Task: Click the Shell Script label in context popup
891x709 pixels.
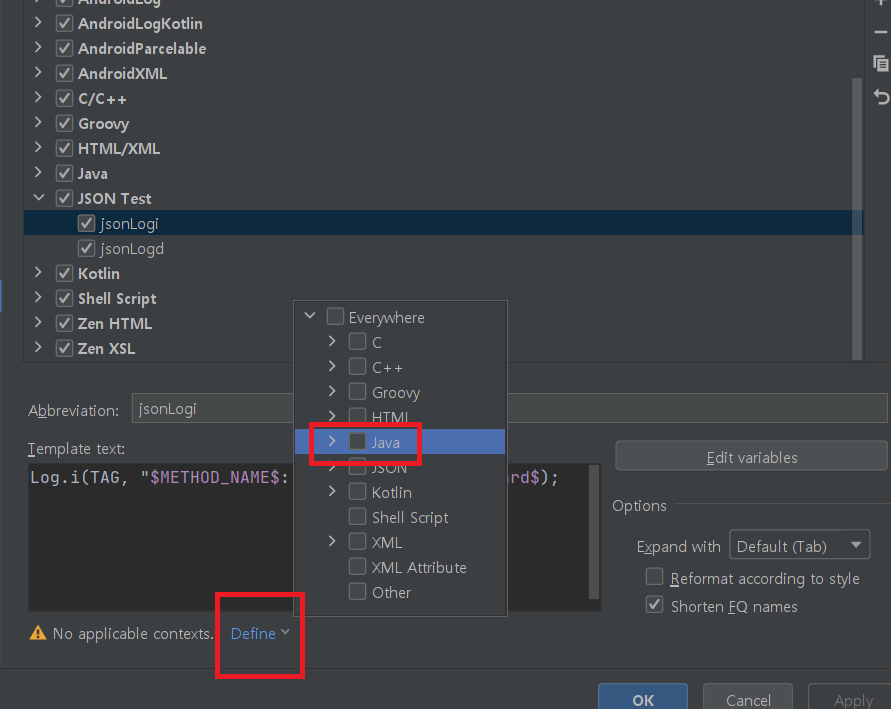Action: 410,518
